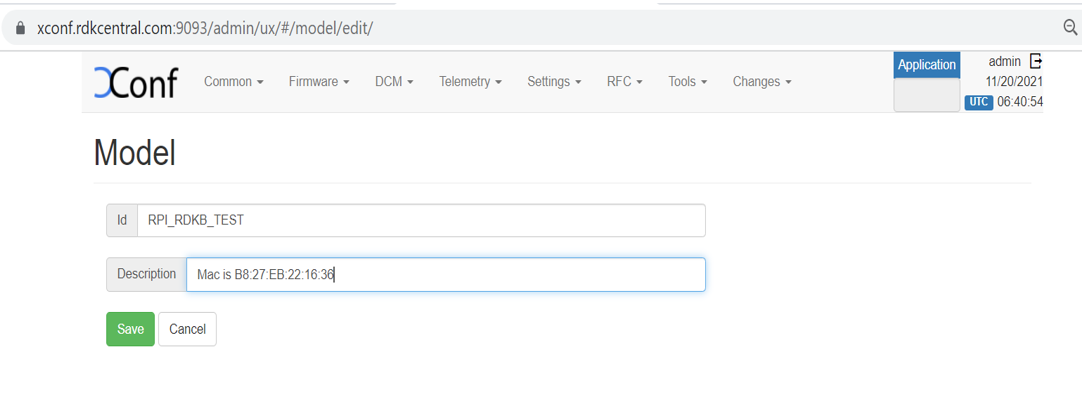The image size is (1085, 418).
Task: Click the logout icon beside admin
Action: tap(1036, 62)
